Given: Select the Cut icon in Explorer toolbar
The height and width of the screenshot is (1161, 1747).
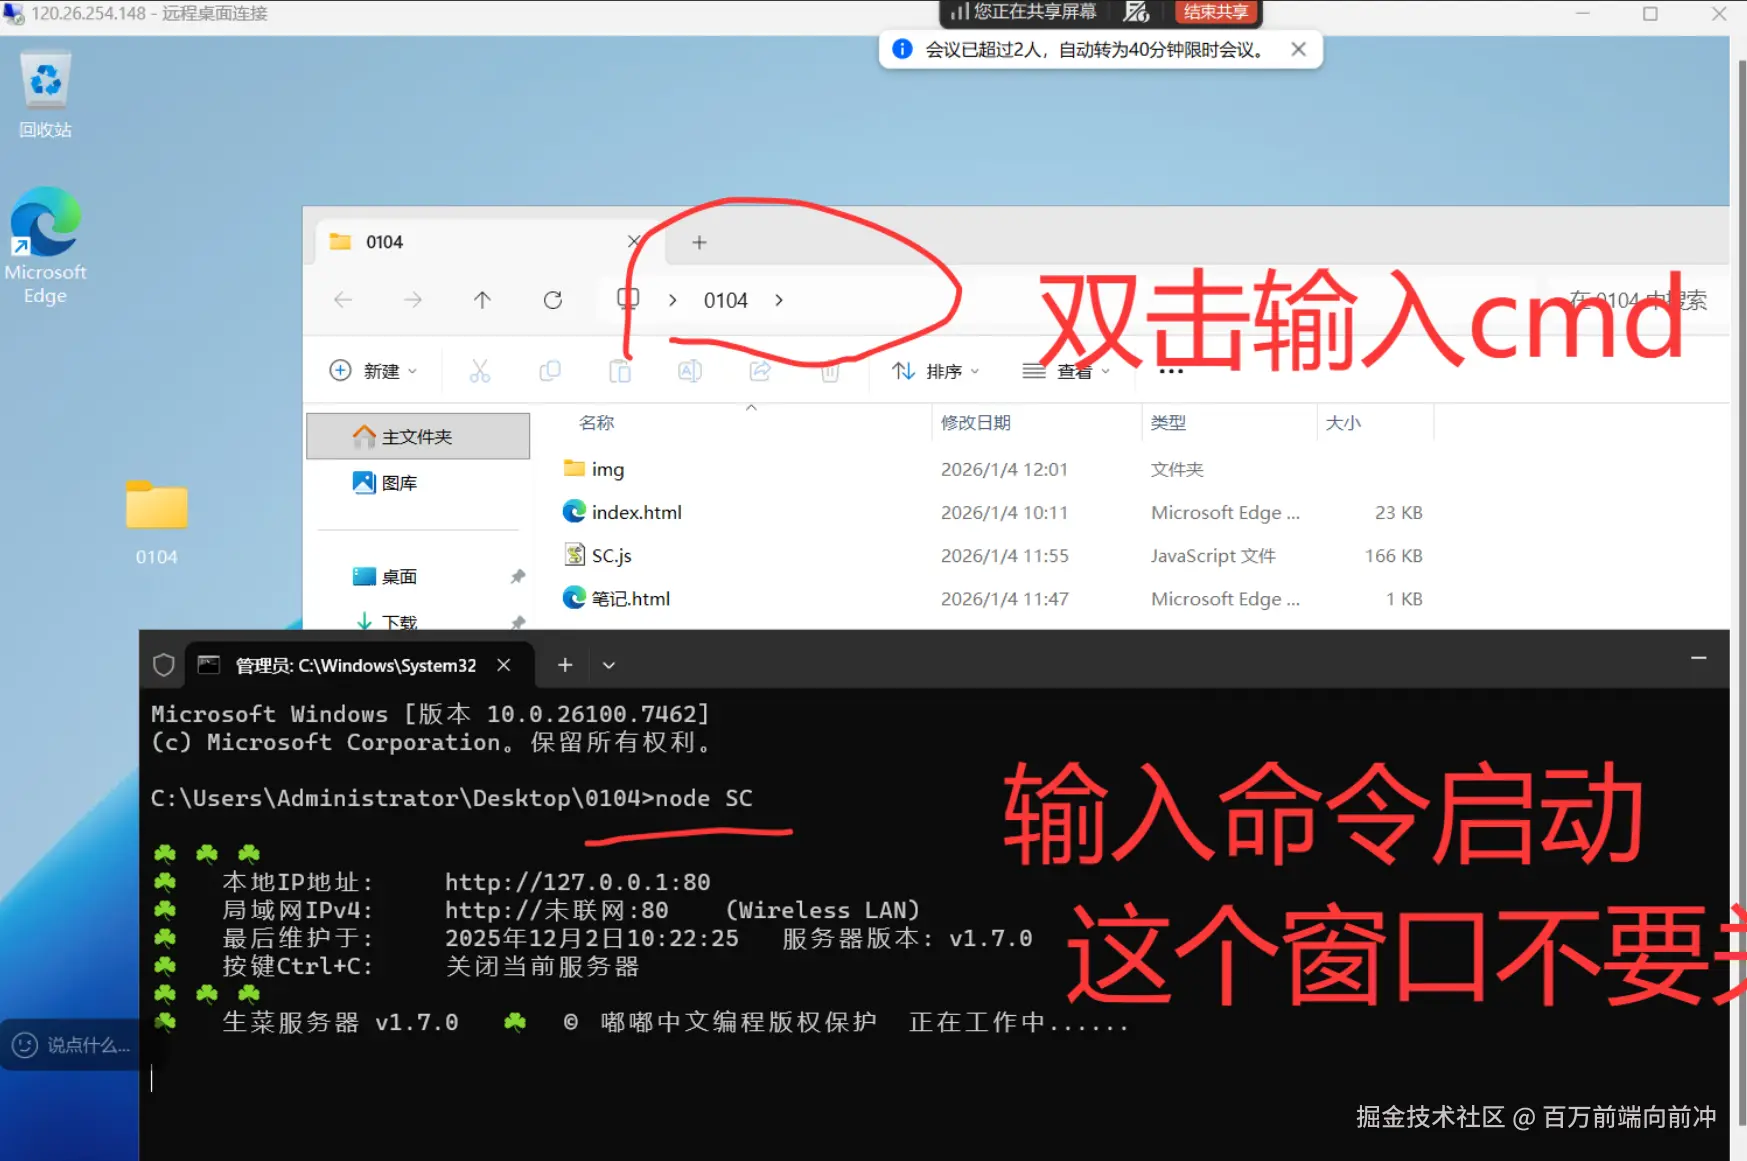Looking at the screenshot, I should (481, 370).
